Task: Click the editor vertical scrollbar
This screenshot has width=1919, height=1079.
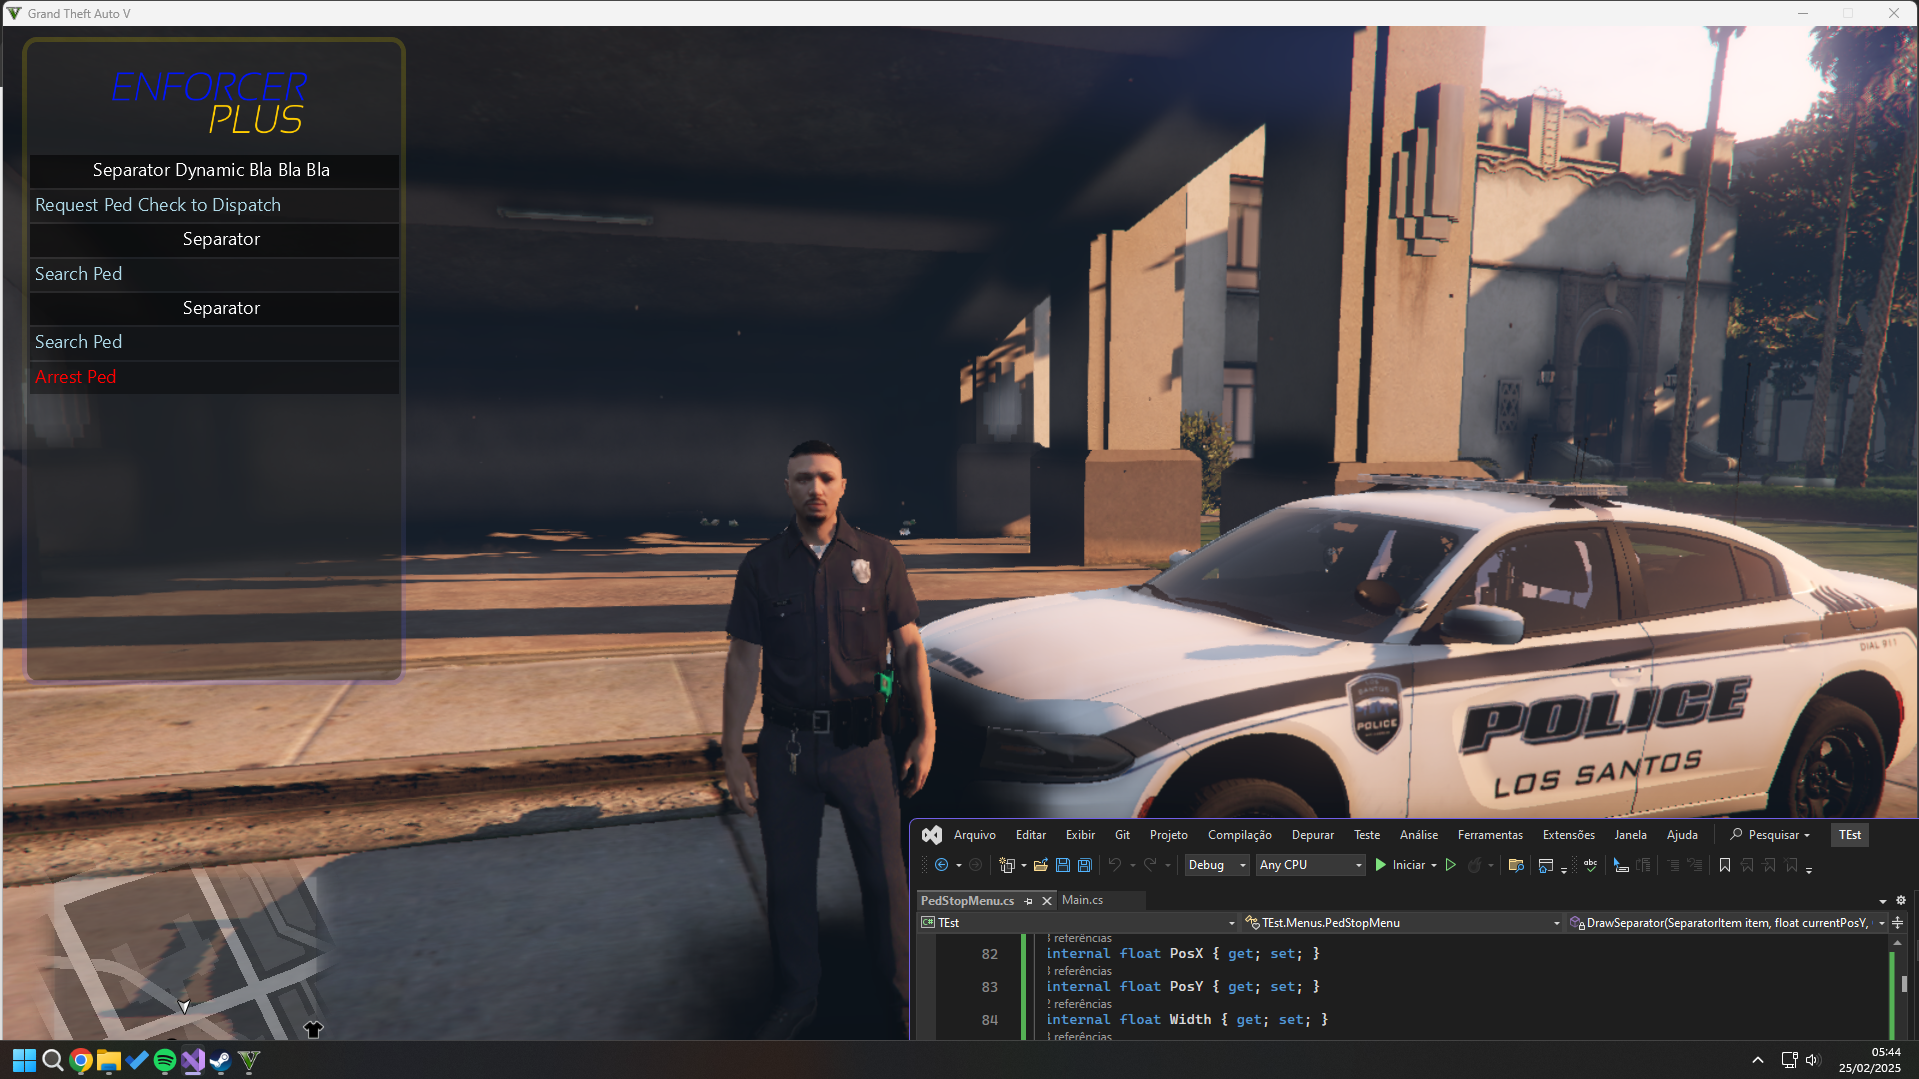Action: coord(1897,985)
